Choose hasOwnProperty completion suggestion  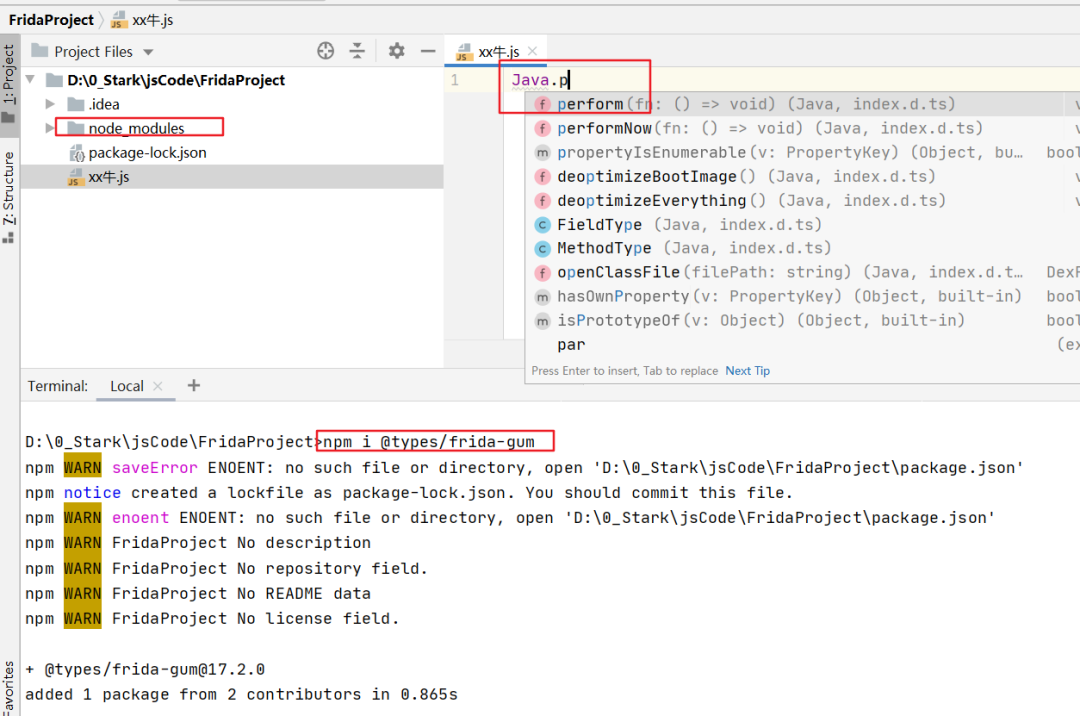[802, 296]
